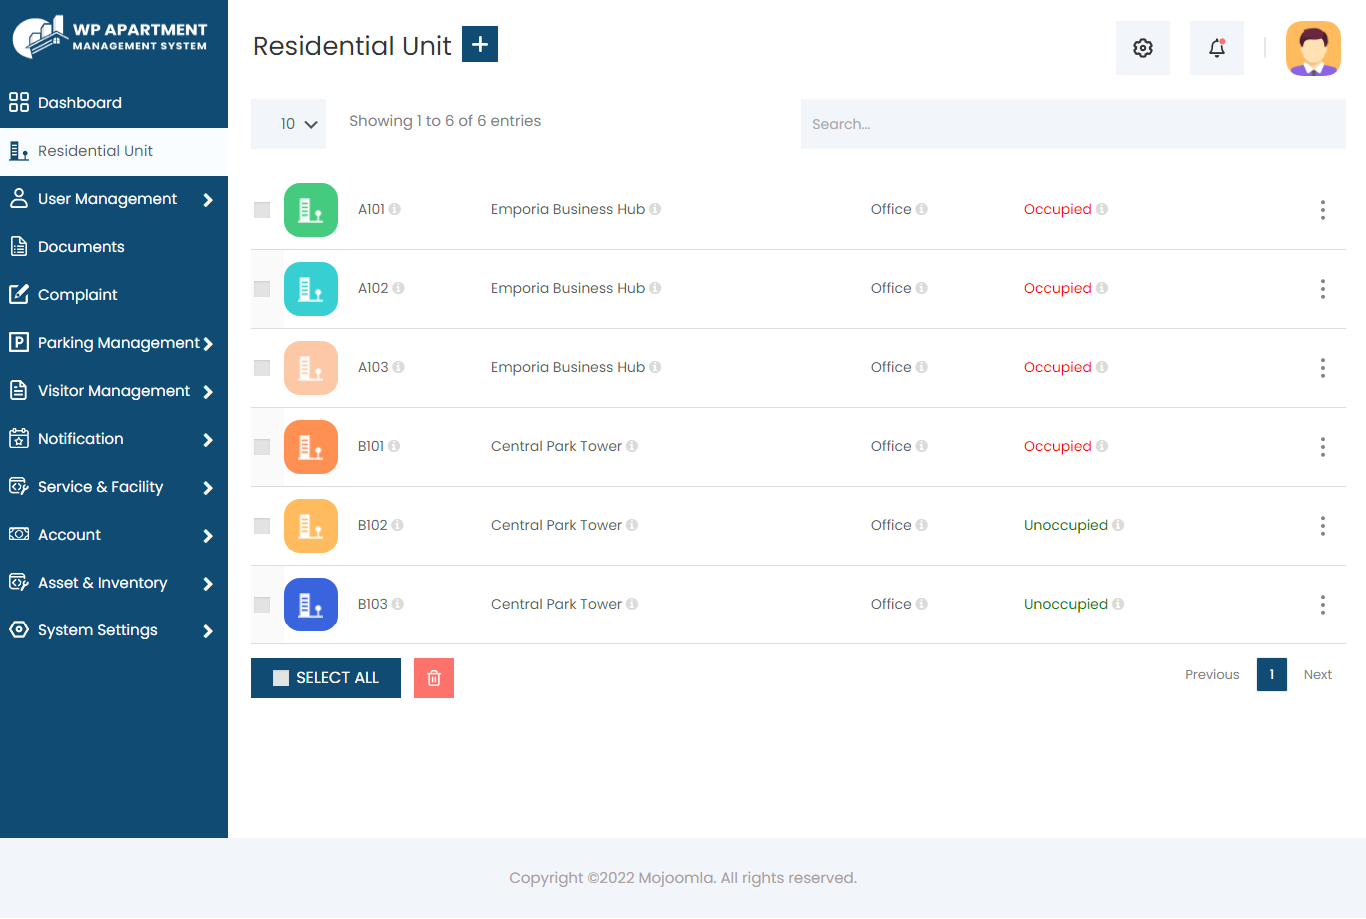Click the teal building icon for A102

coord(311,289)
